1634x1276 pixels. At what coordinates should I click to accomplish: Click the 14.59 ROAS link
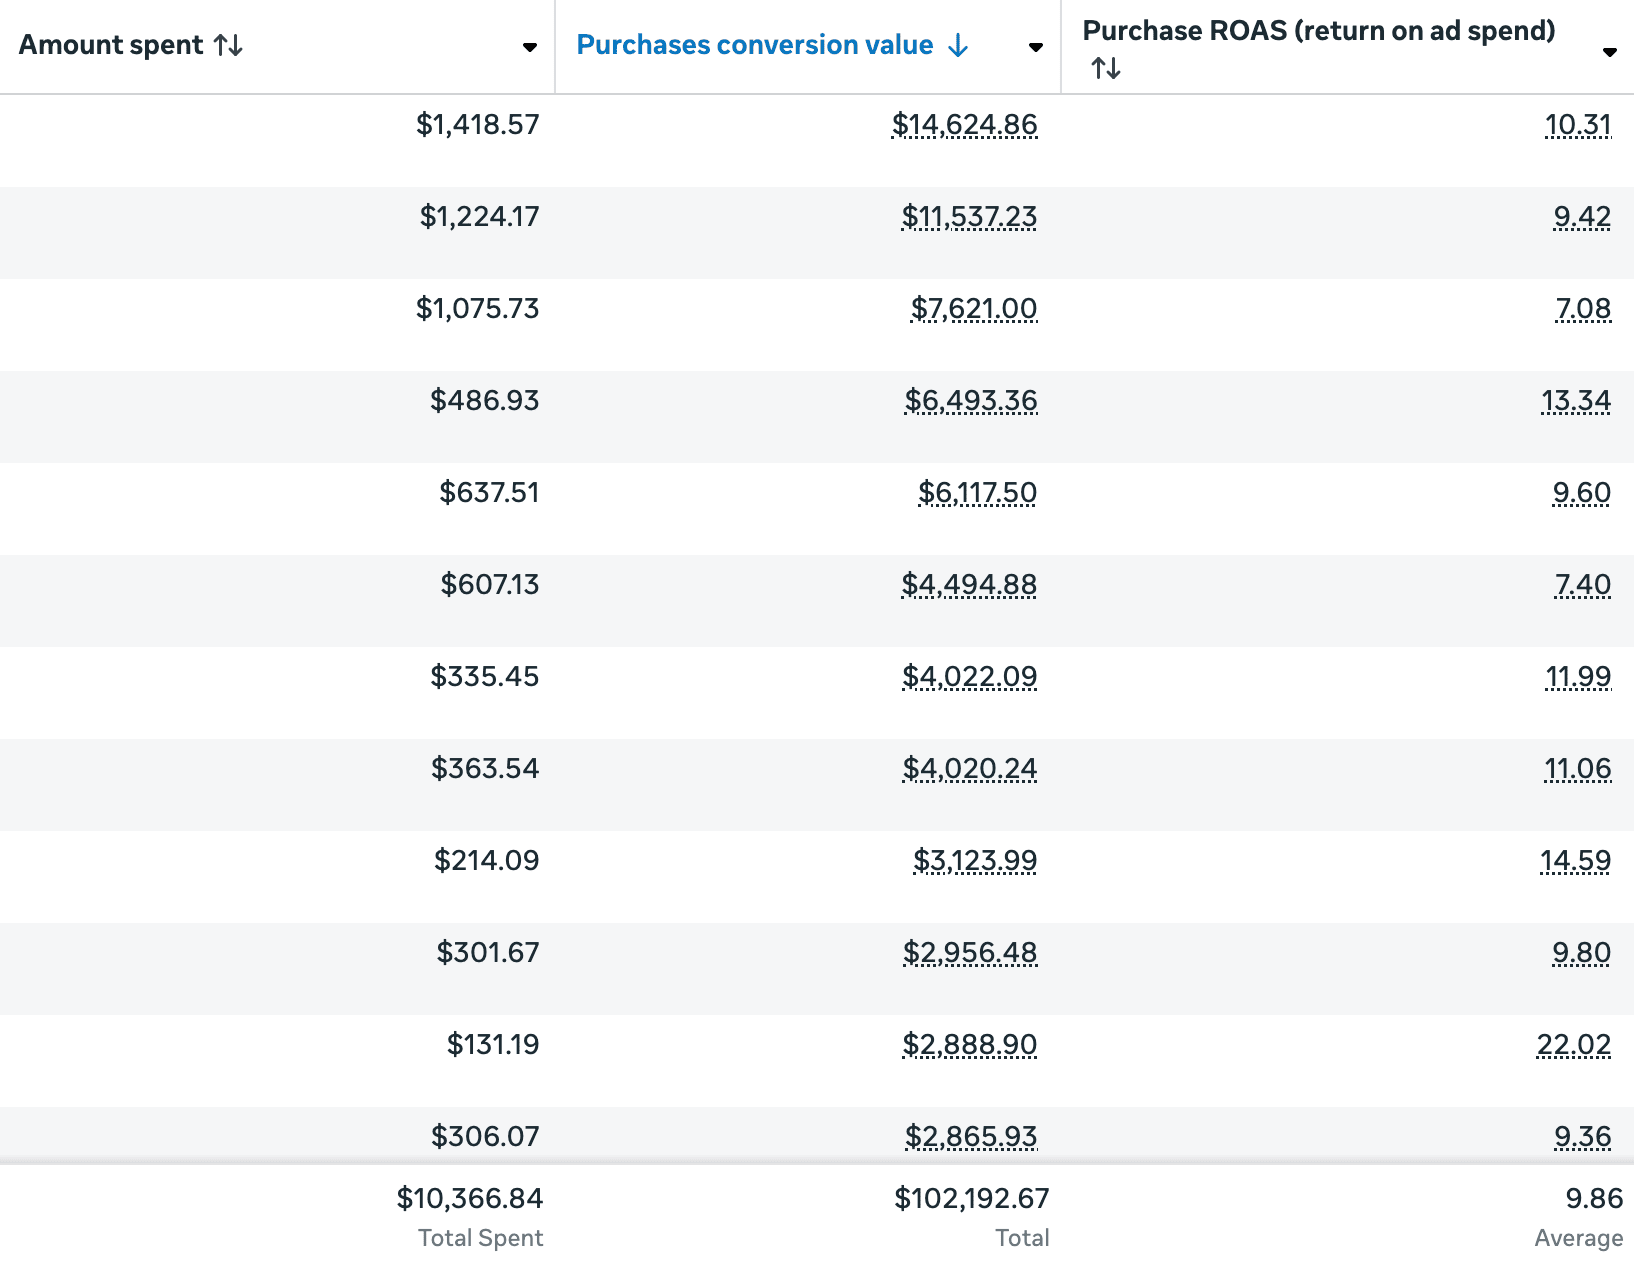click(1575, 861)
